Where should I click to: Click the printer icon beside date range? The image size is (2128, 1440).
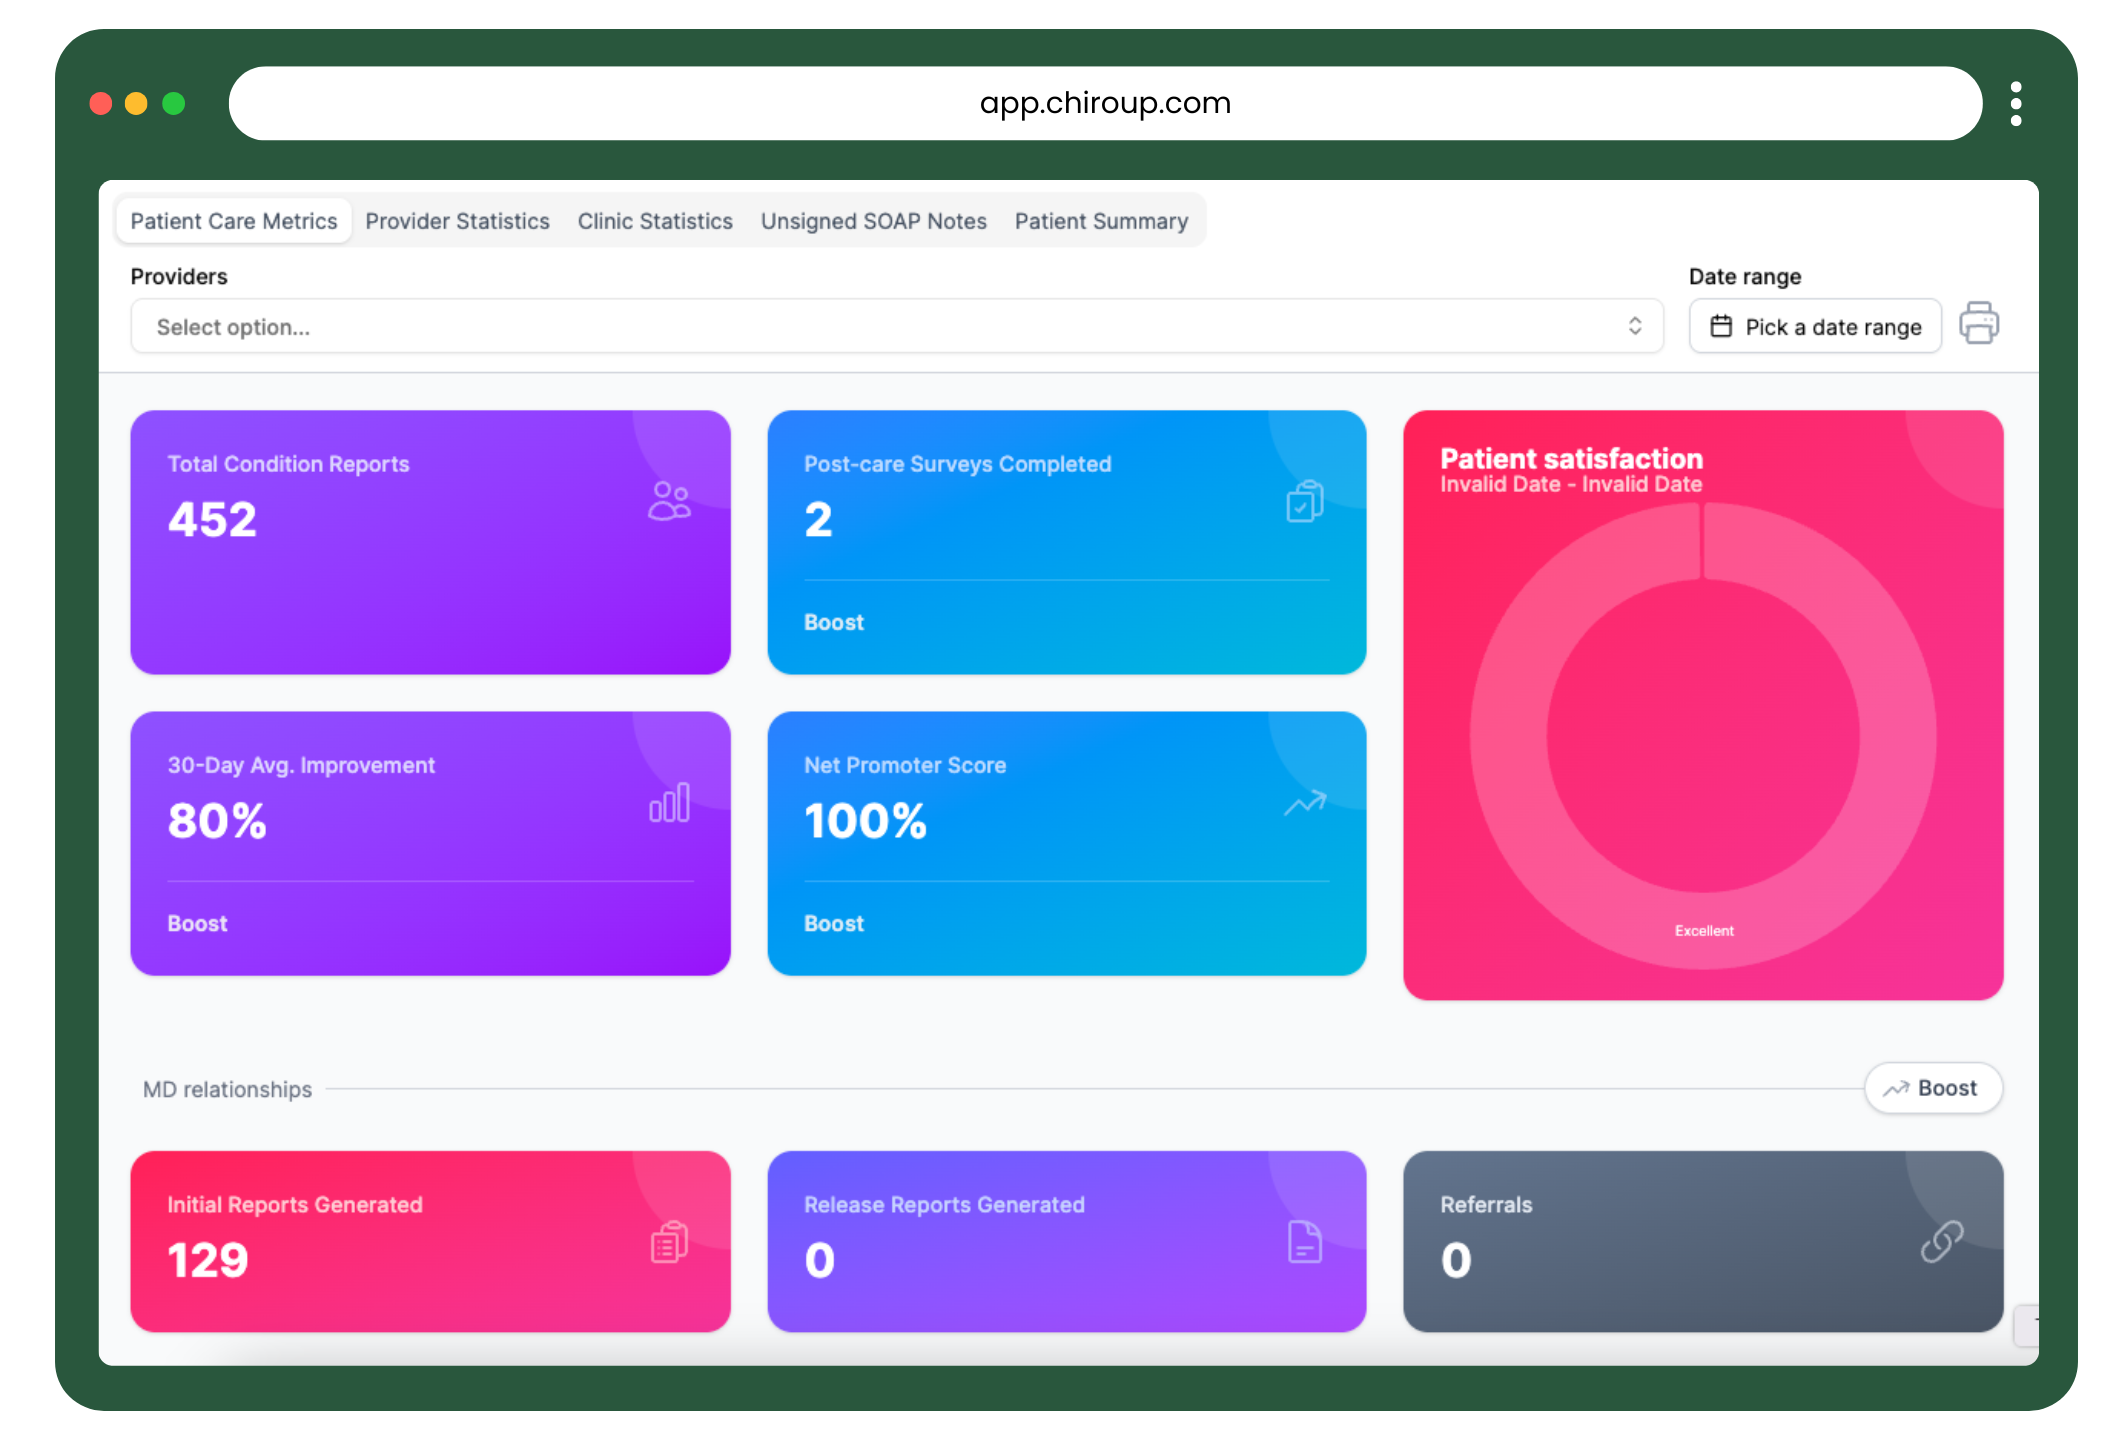pyautogui.click(x=1978, y=324)
